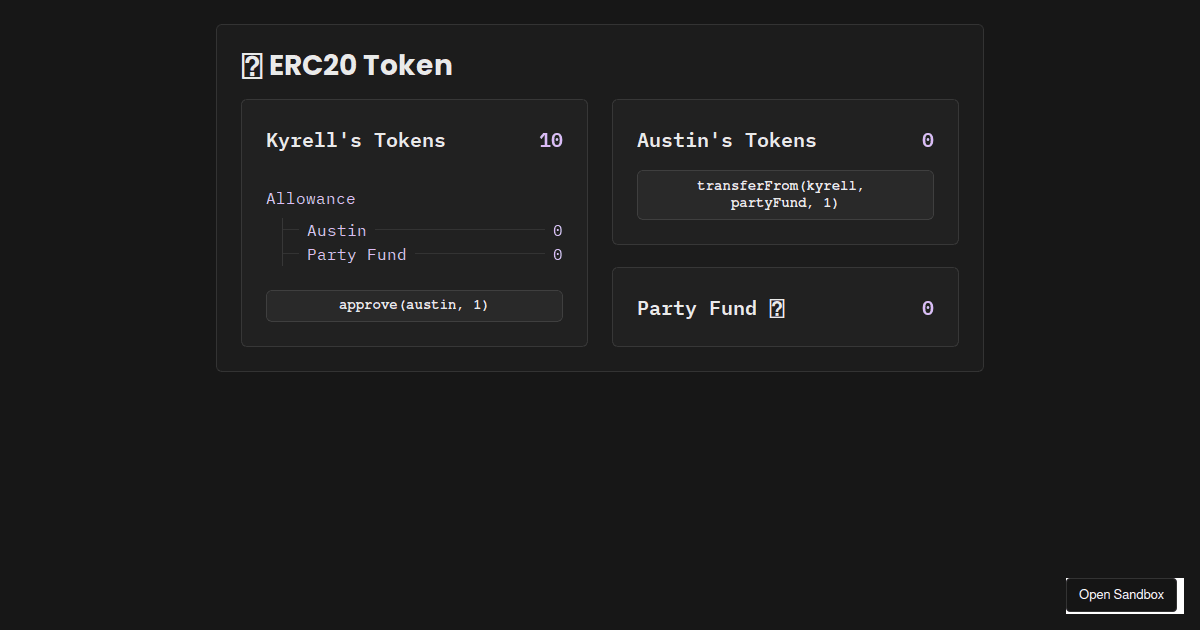Screen dimensions: 1200x630
Task: Execute the transferFrom(kyrell, partyFund, 1) action
Action: coord(785,194)
